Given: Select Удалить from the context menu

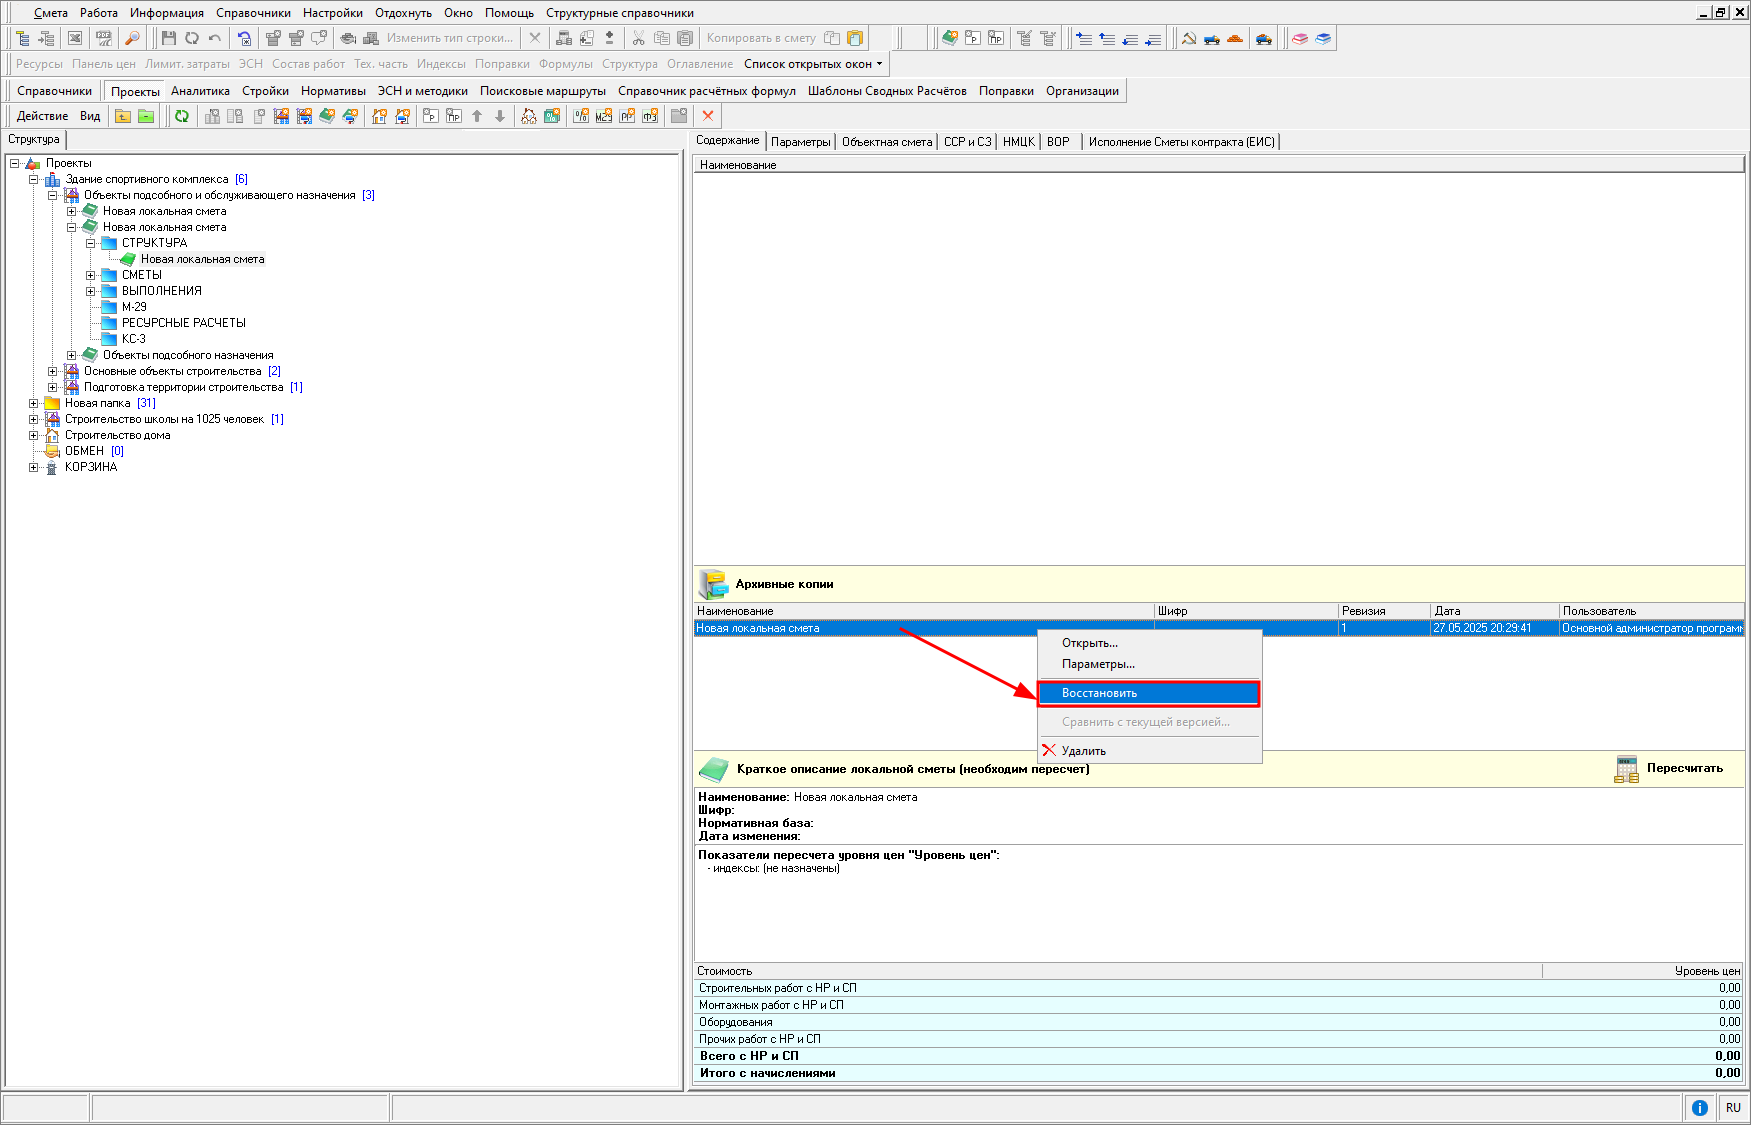Looking at the screenshot, I should 1083,751.
